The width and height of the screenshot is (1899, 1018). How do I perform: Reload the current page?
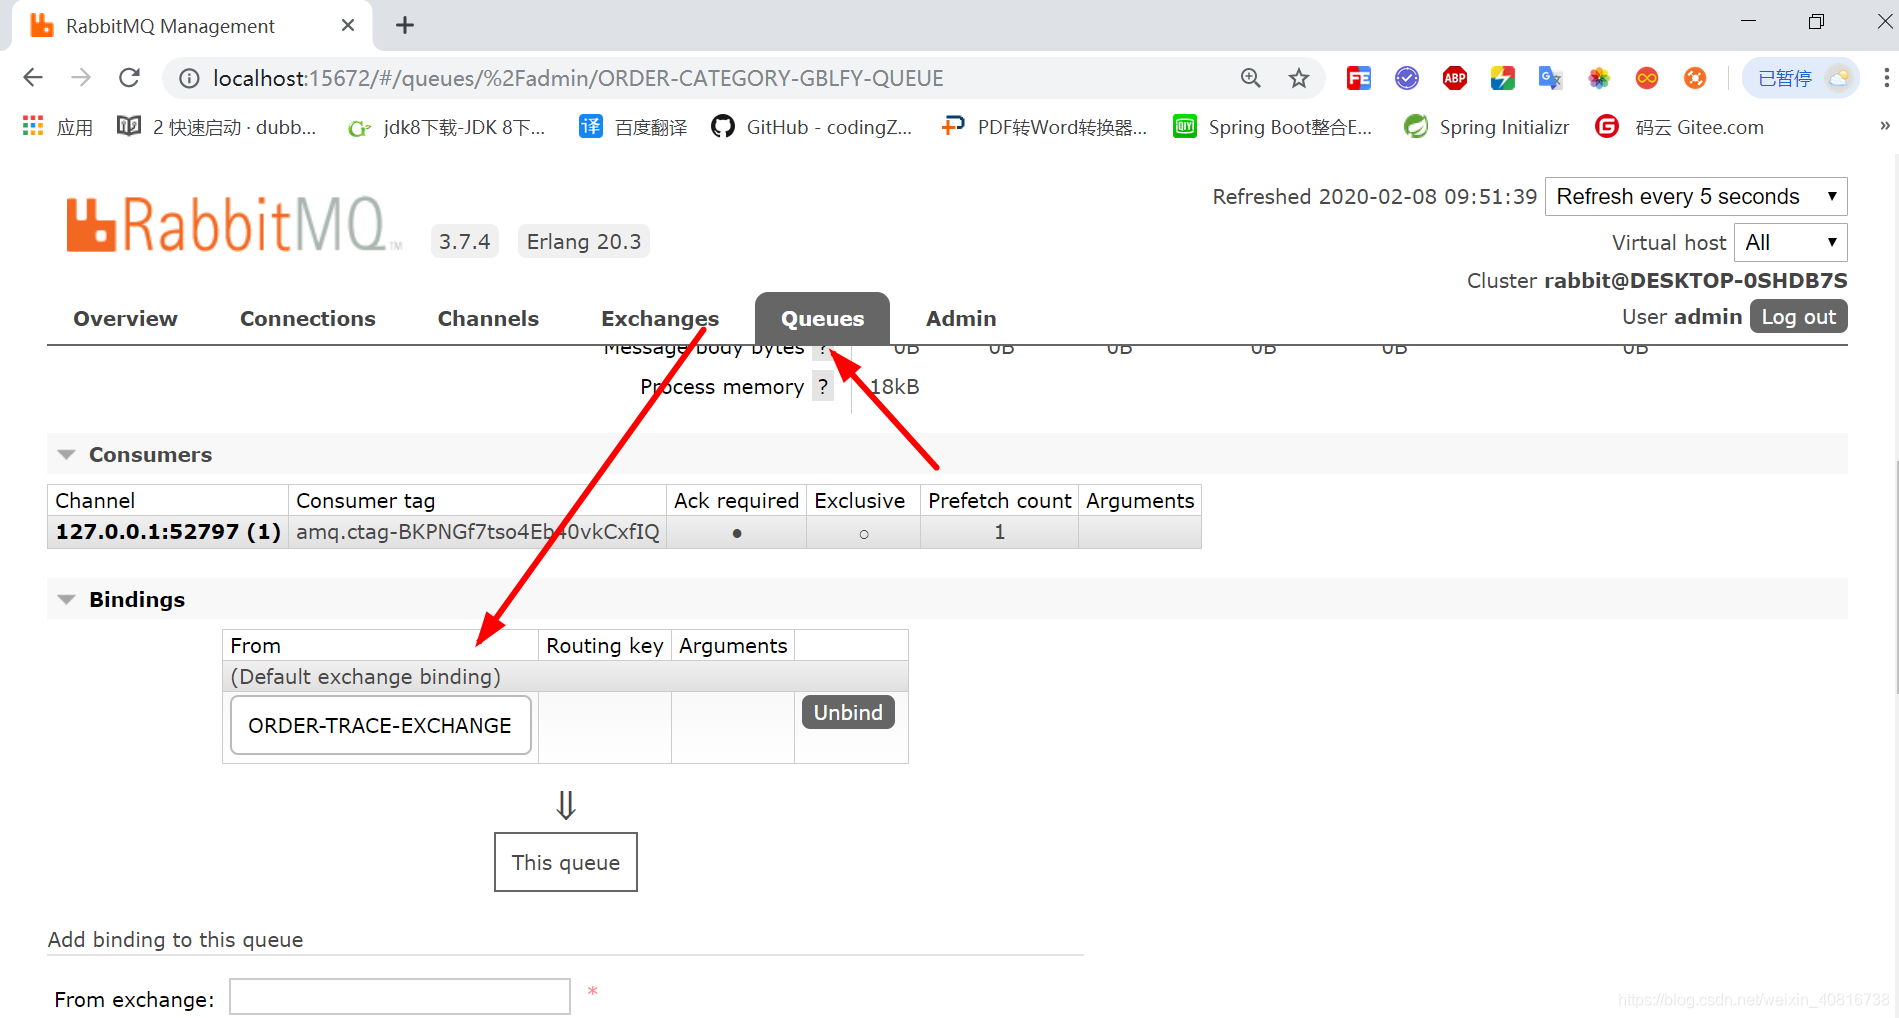(x=130, y=78)
